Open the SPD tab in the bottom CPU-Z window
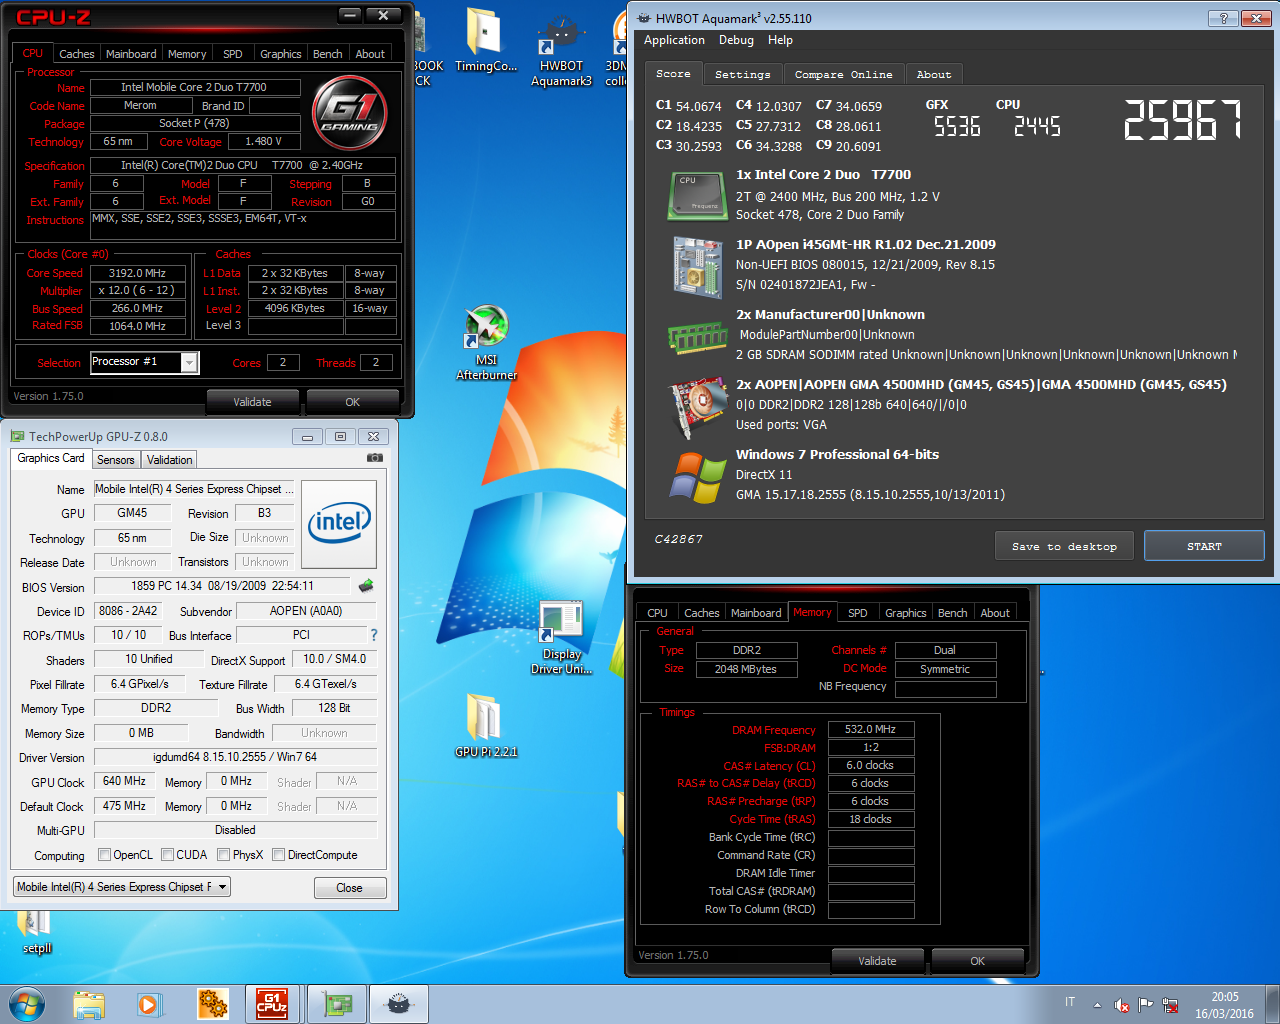The height and width of the screenshot is (1024, 1280). [x=858, y=613]
